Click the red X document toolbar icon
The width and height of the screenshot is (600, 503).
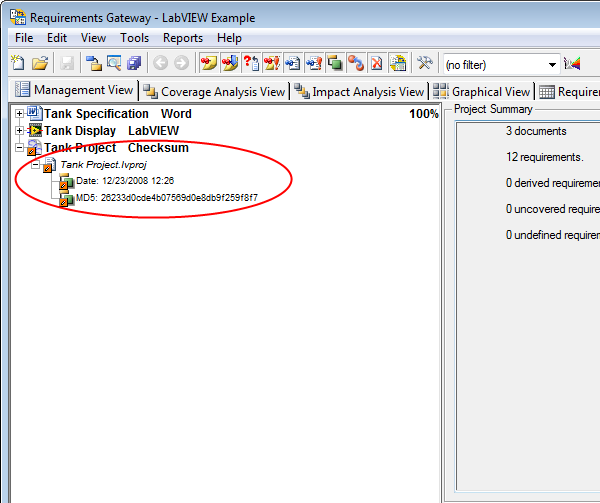377,63
